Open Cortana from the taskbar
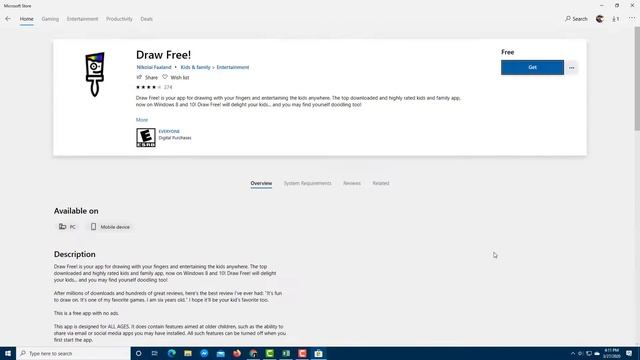 [138, 353]
